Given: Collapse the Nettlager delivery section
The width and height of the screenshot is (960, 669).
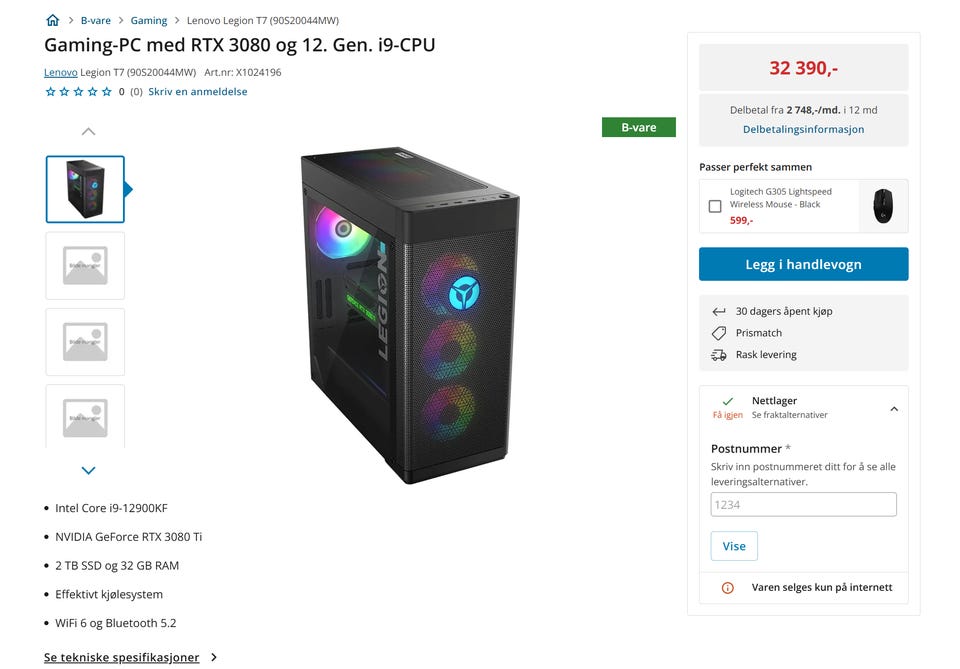Looking at the screenshot, I should click(894, 408).
